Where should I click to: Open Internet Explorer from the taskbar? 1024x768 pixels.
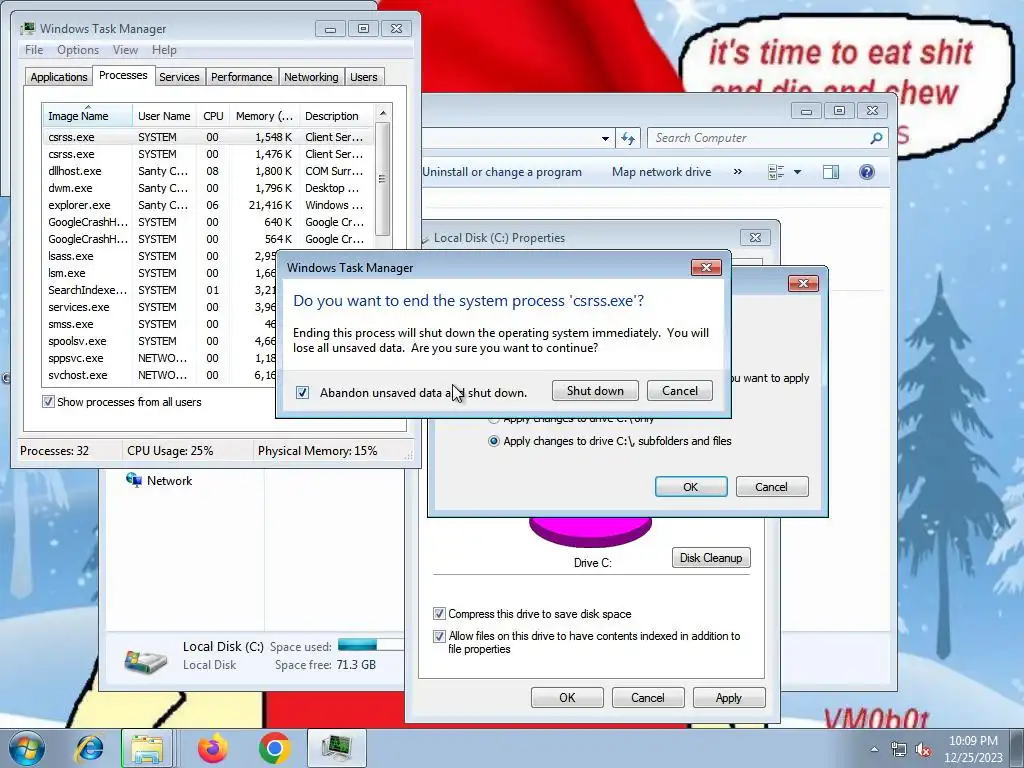(x=89, y=748)
